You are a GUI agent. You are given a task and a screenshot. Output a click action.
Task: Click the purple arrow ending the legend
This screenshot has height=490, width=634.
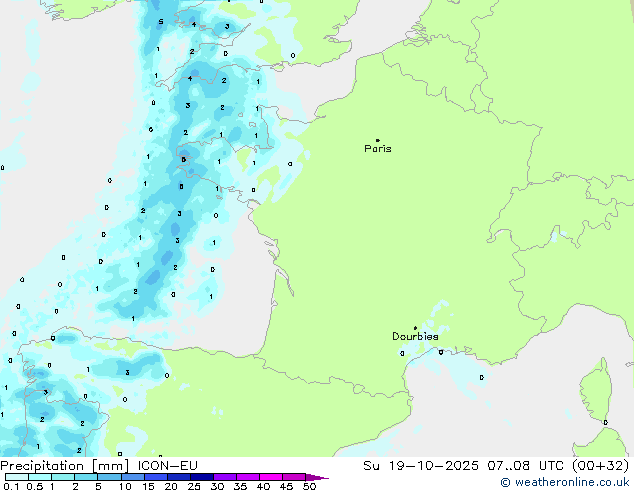click(317, 477)
